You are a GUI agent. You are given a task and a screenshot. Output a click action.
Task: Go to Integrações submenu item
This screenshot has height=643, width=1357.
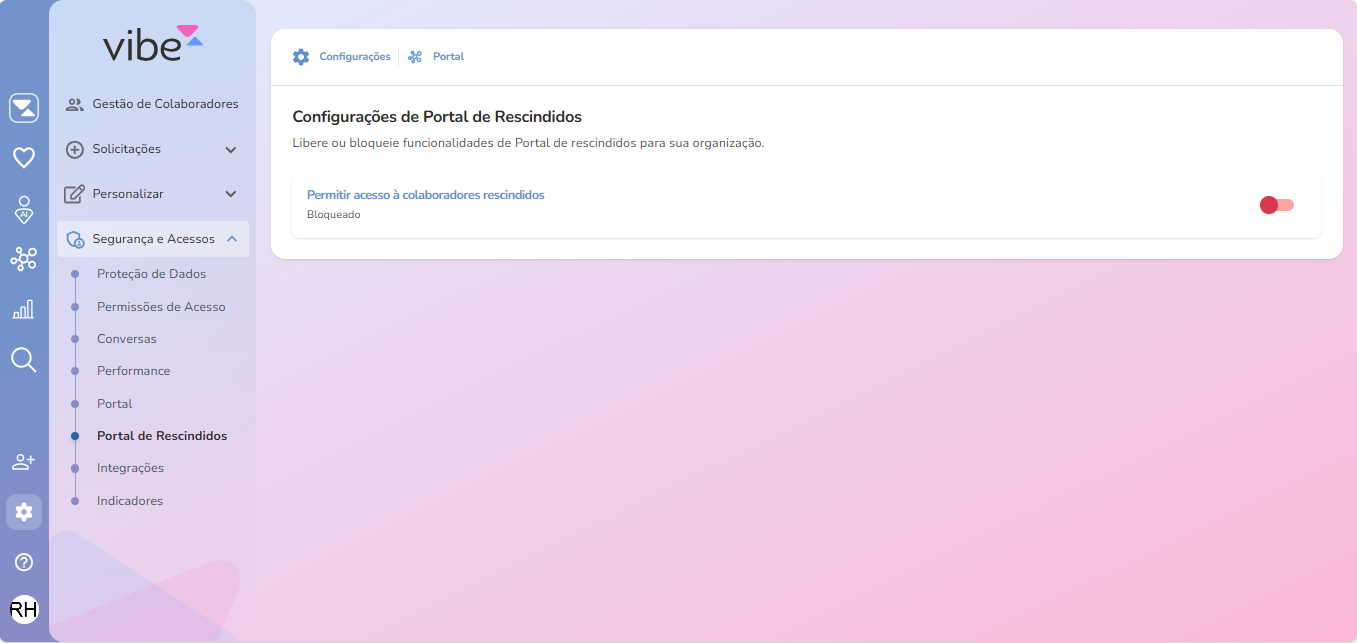130,468
